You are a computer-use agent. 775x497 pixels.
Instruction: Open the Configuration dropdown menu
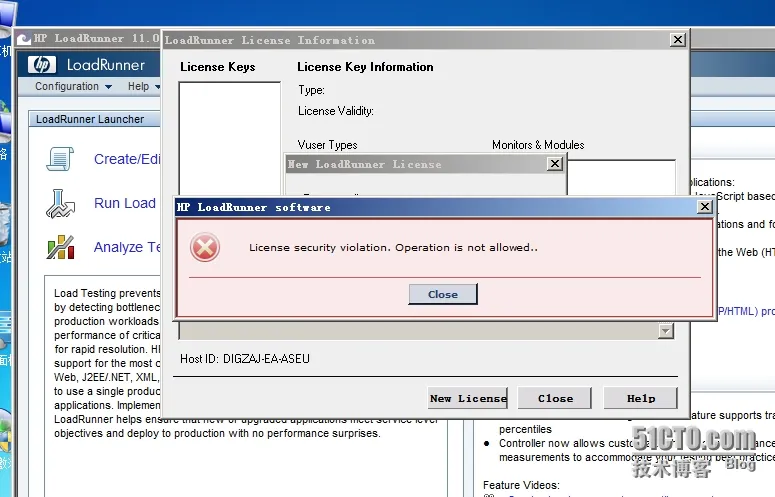73,86
